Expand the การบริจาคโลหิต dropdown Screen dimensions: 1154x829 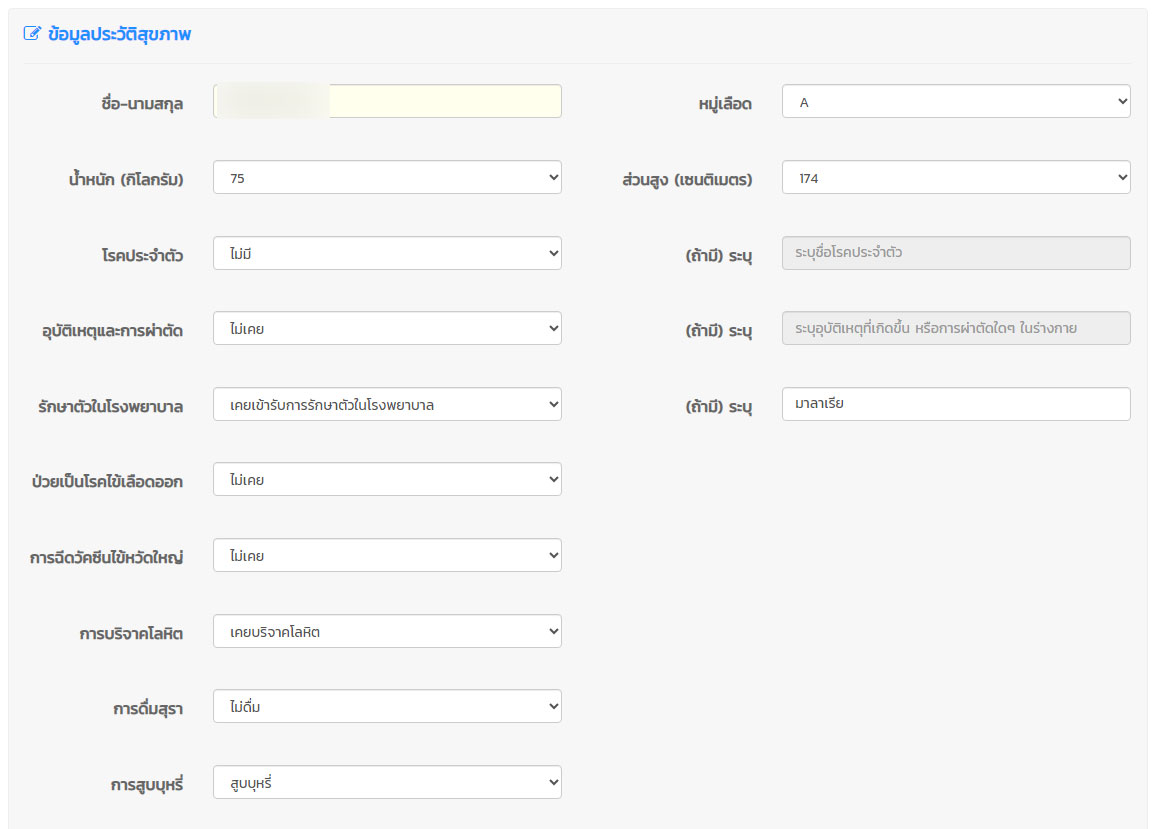[x=387, y=632]
